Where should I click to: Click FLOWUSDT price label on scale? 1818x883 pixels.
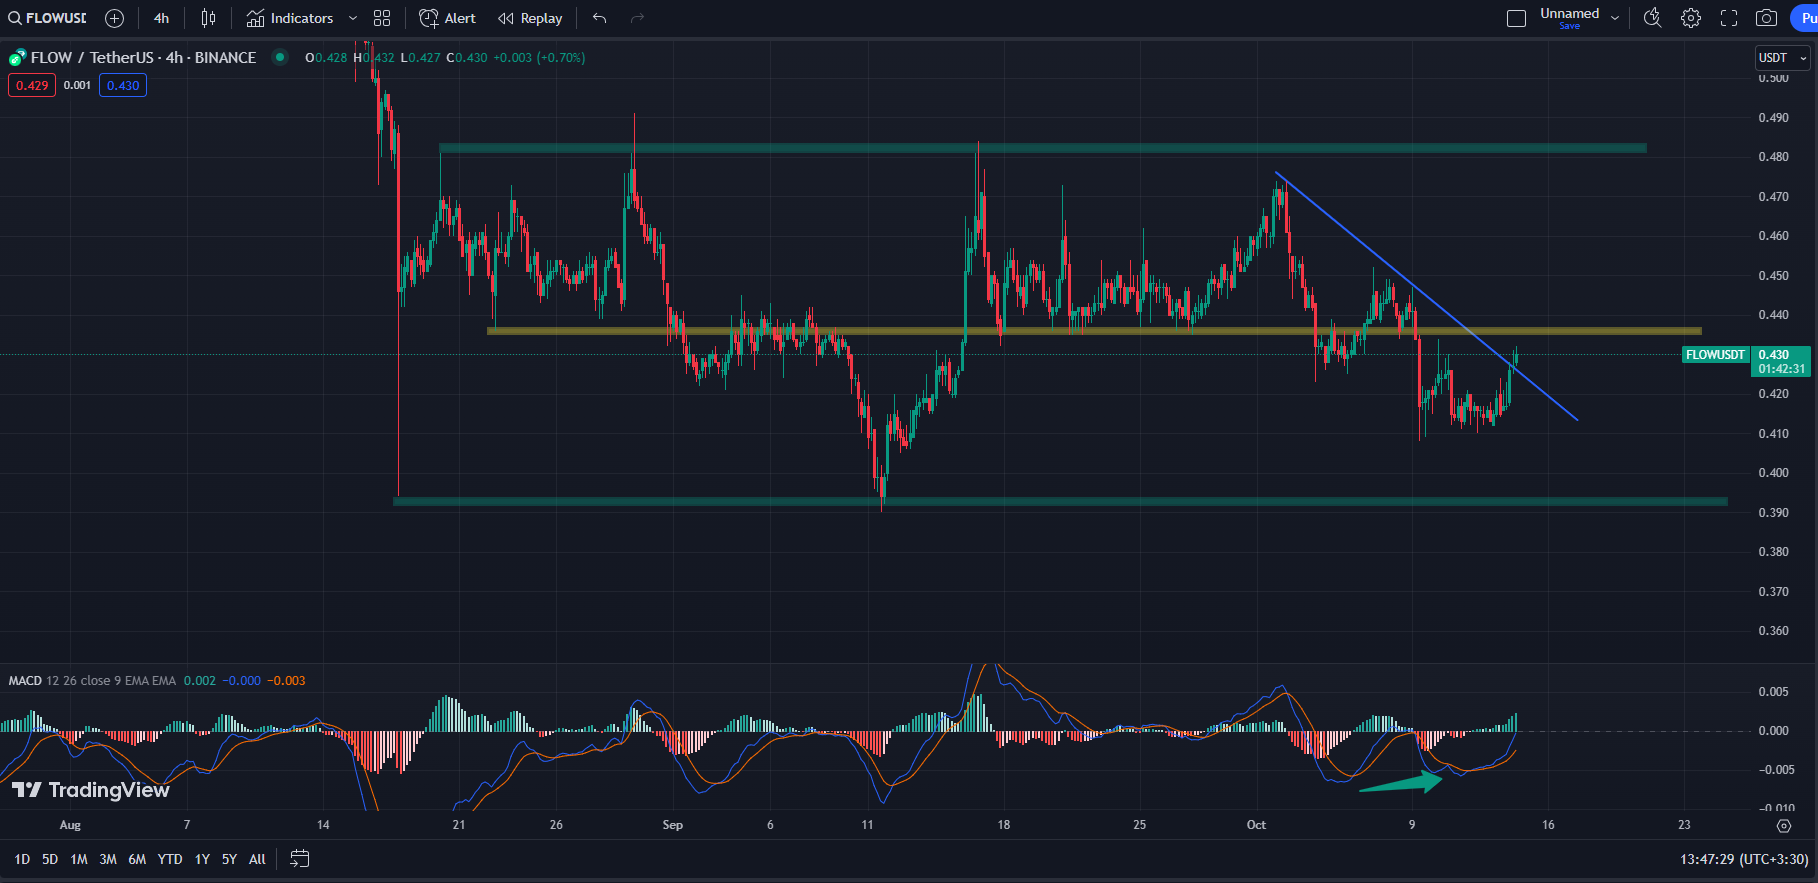[1715, 355]
